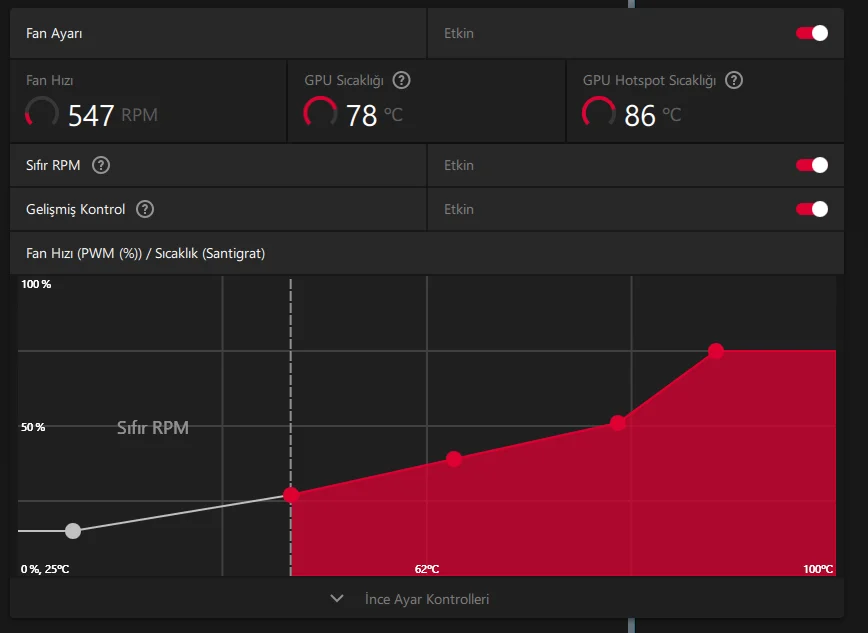This screenshot has height=633, width=868.
Task: Click the Fan Hızı (PWM) / Sıcaklık header
Action: (146, 254)
